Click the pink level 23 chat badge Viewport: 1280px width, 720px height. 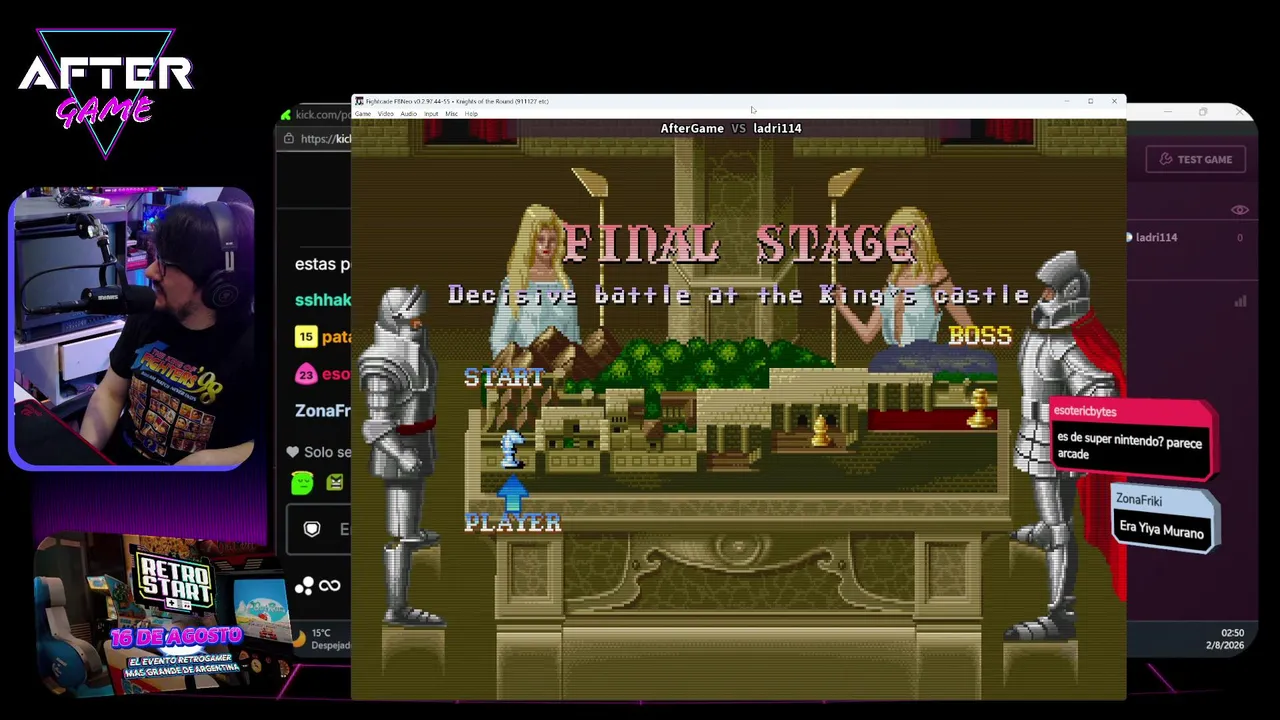[x=305, y=375]
